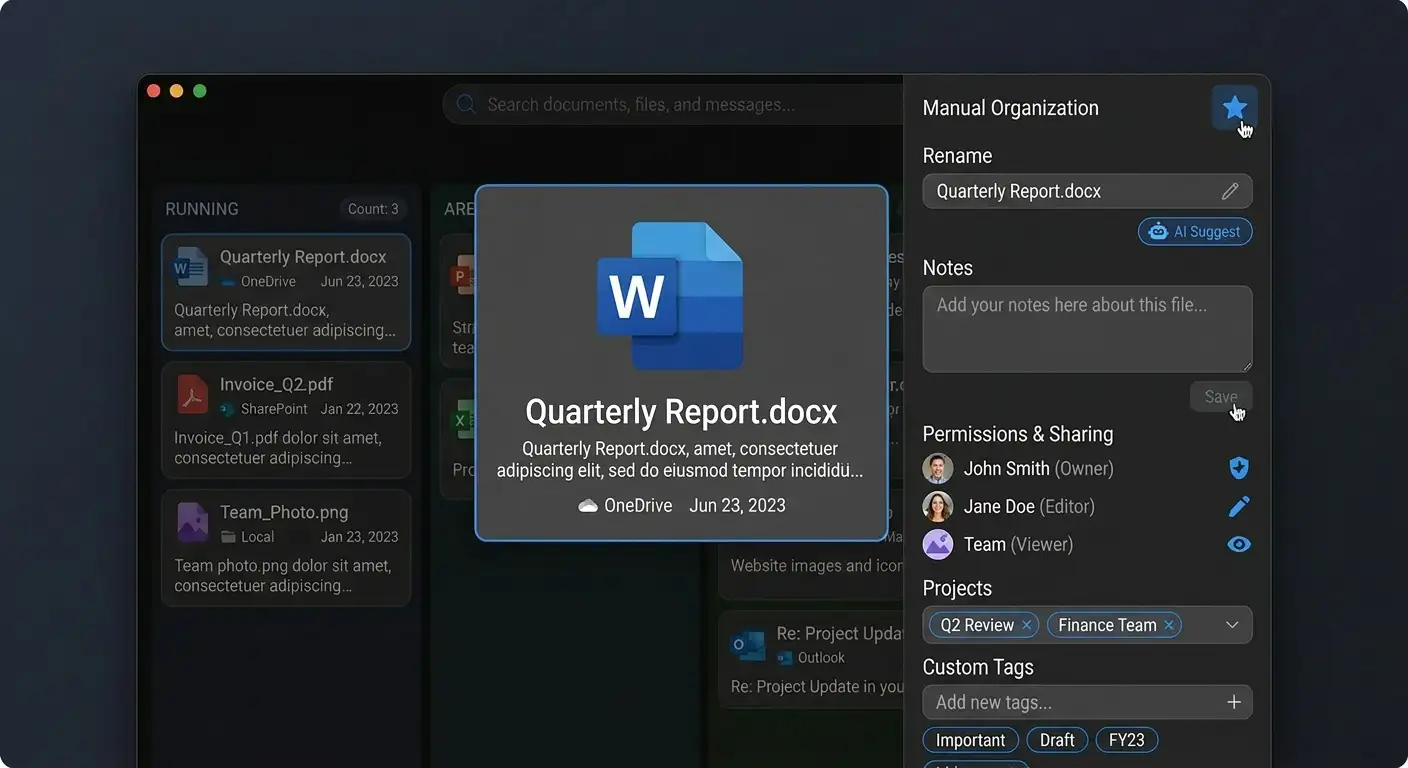This screenshot has width=1408, height=768.
Task: Click the pencil icon in the Rename field
Action: point(1230,191)
